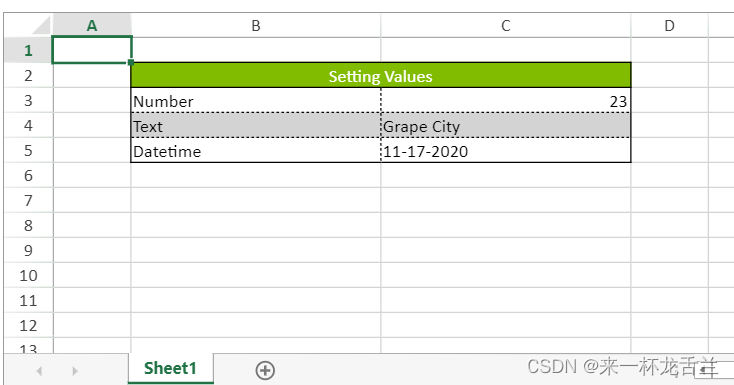Select the Datetime label cell
The image size is (734, 385).
pos(256,150)
